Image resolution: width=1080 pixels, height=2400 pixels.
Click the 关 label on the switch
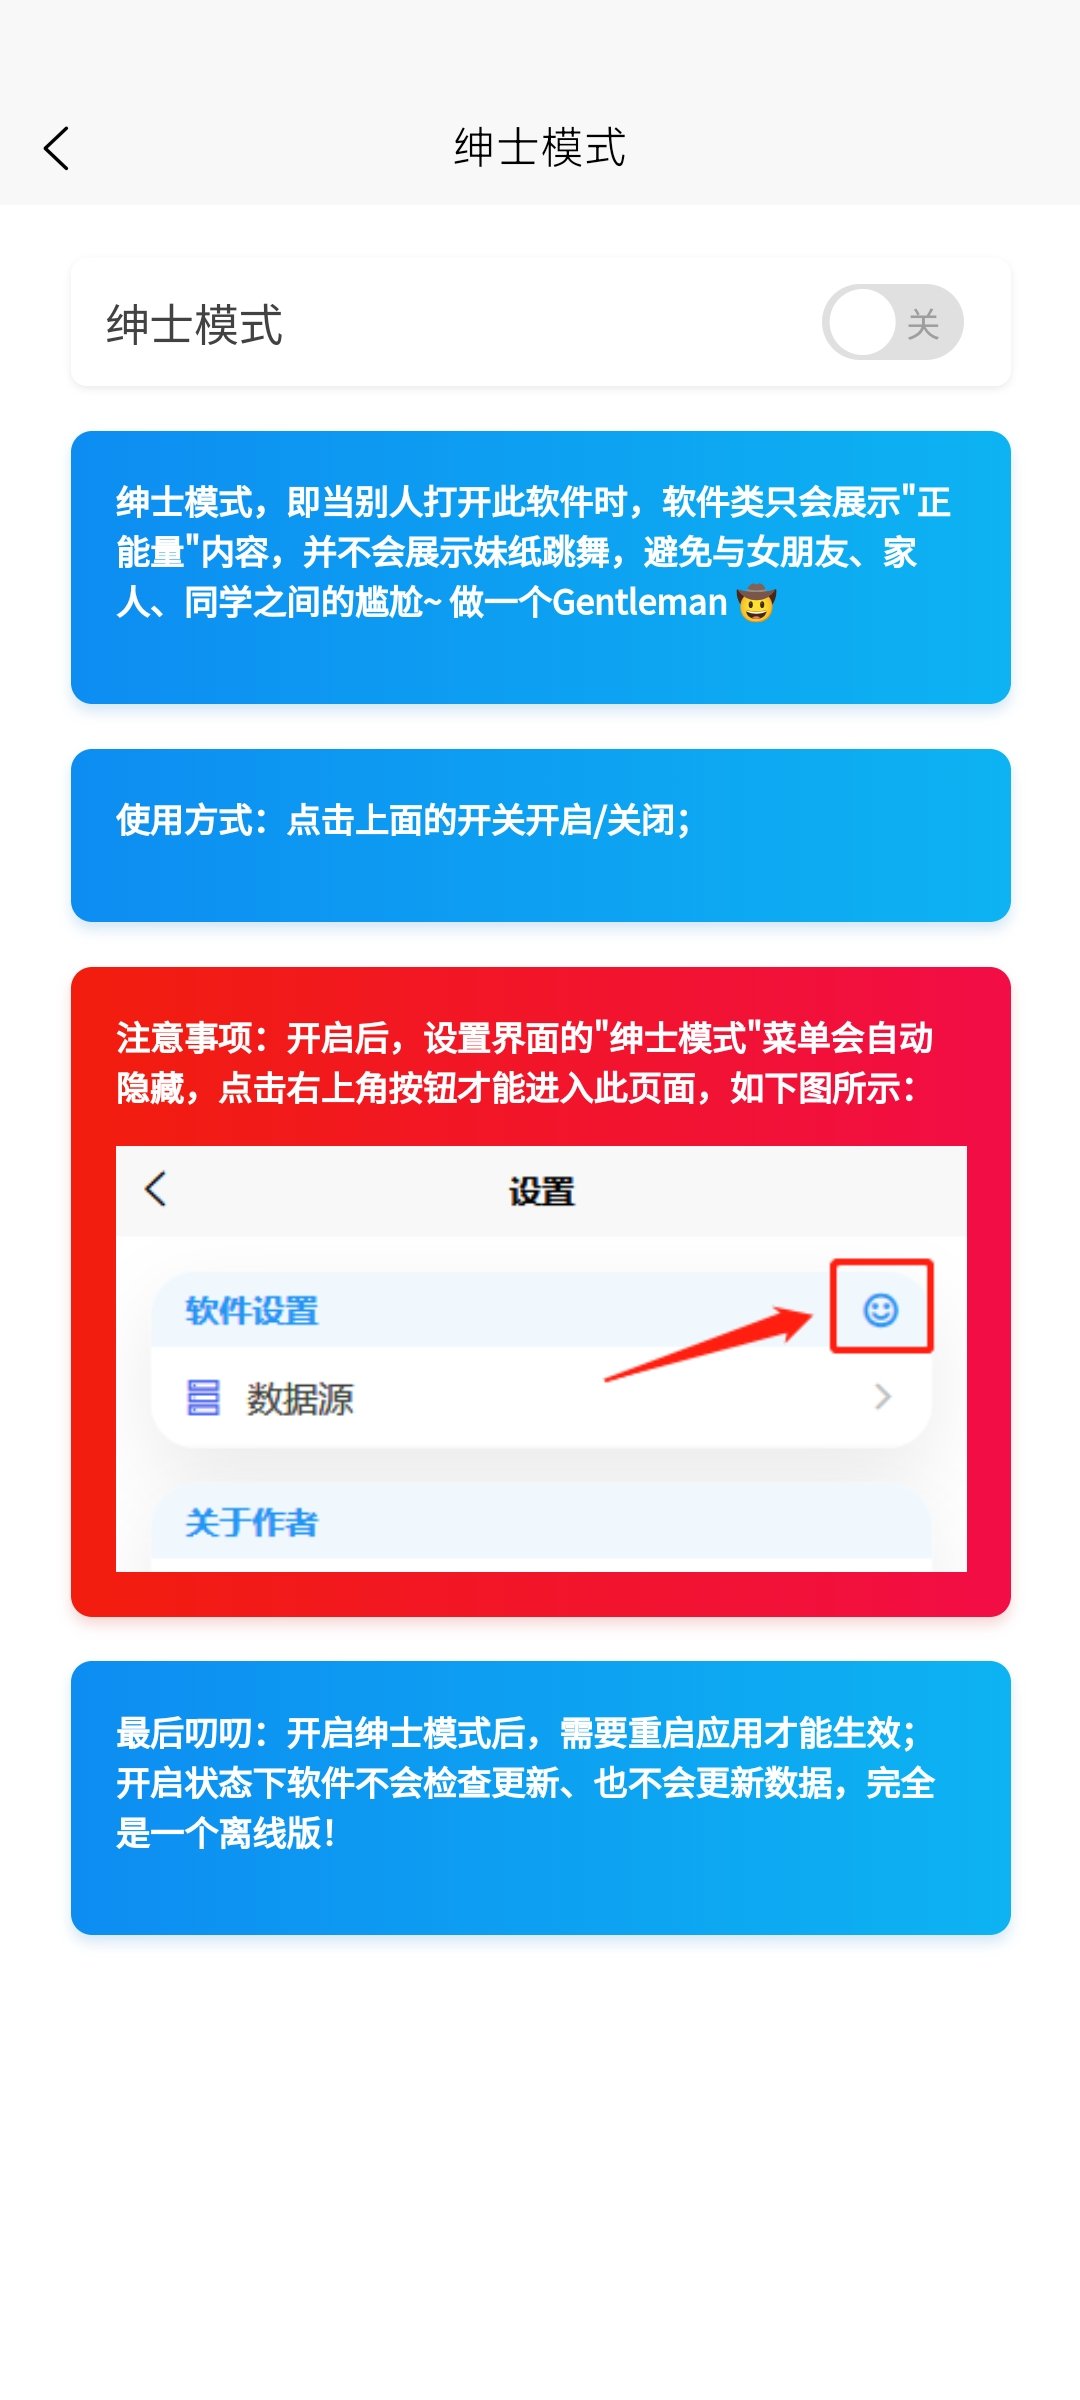(923, 324)
